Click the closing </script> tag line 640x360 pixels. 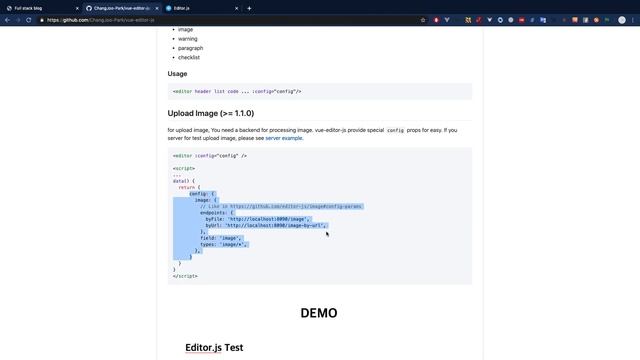(x=185, y=276)
